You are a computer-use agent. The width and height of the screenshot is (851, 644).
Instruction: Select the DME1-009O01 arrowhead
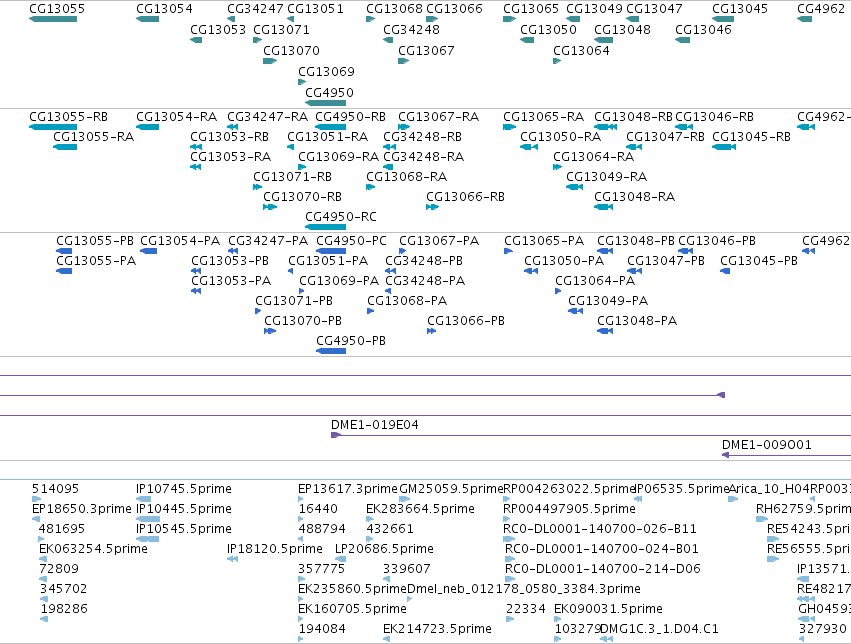(x=726, y=455)
